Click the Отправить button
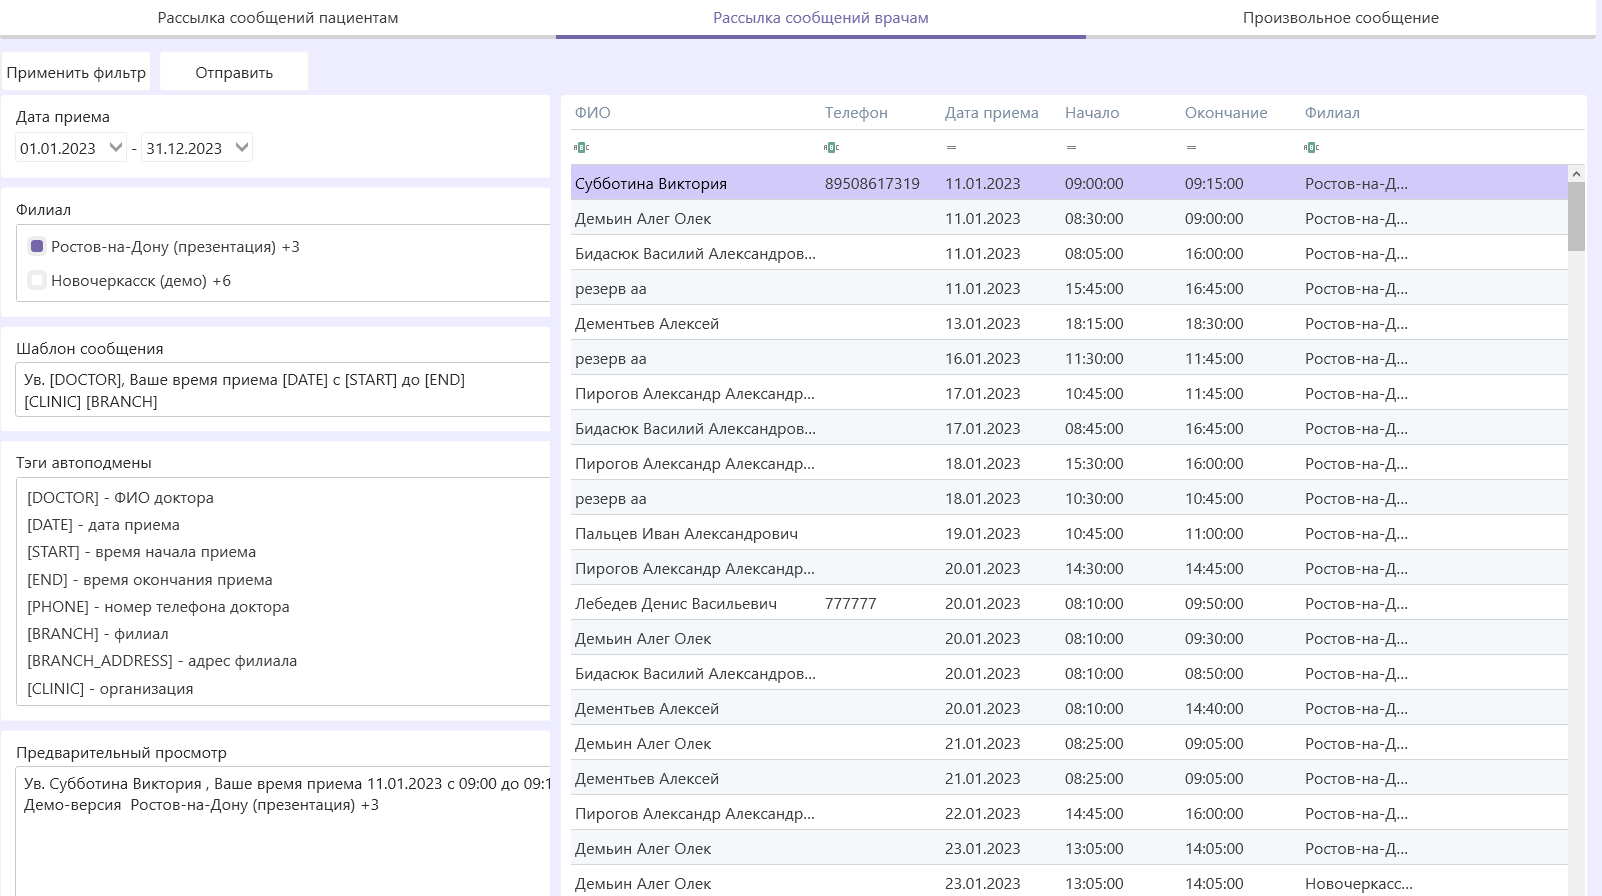Viewport: 1602px width, 896px height. click(x=234, y=72)
